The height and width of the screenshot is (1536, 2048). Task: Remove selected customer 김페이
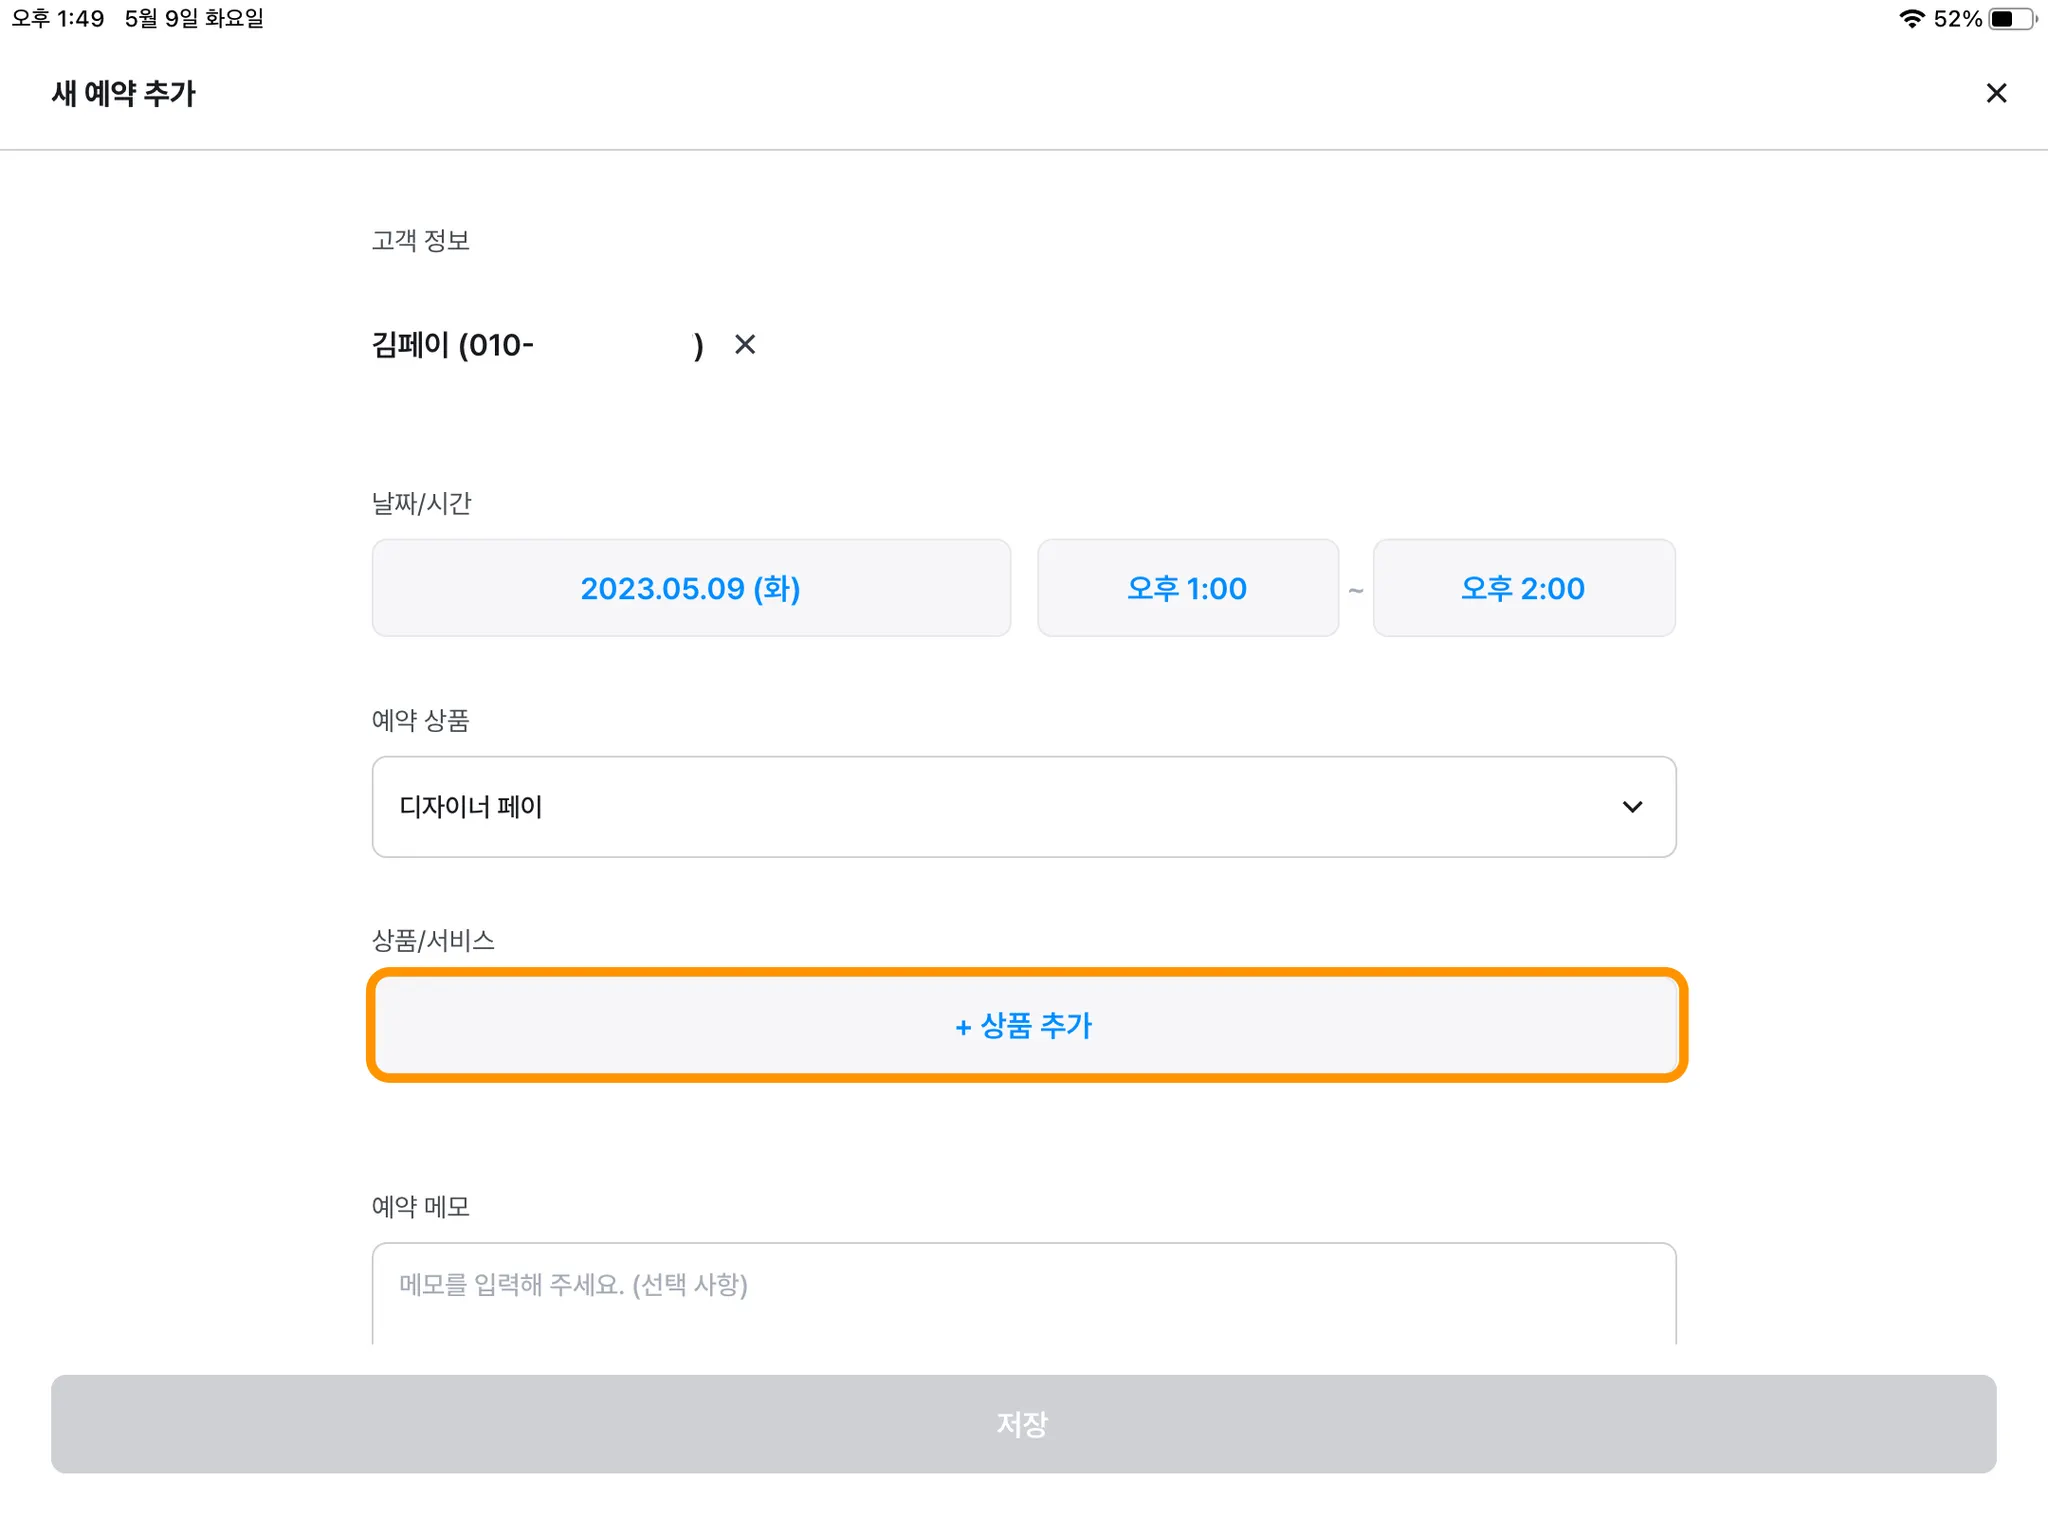745,345
